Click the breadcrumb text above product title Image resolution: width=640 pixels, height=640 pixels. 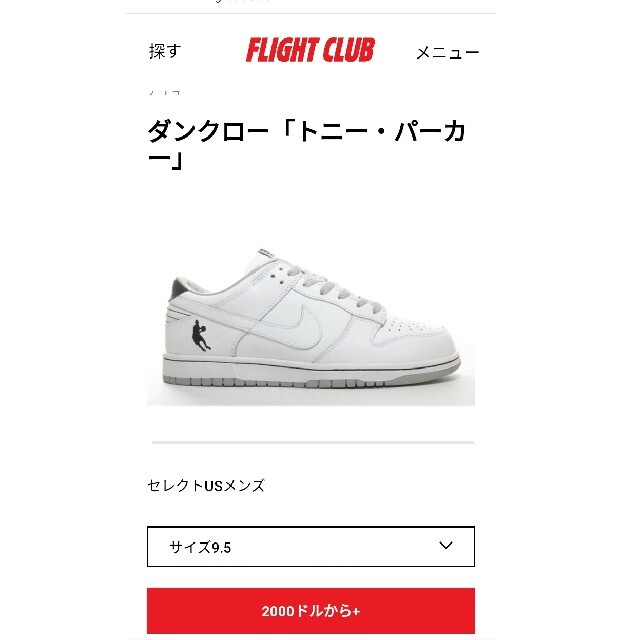(165, 92)
